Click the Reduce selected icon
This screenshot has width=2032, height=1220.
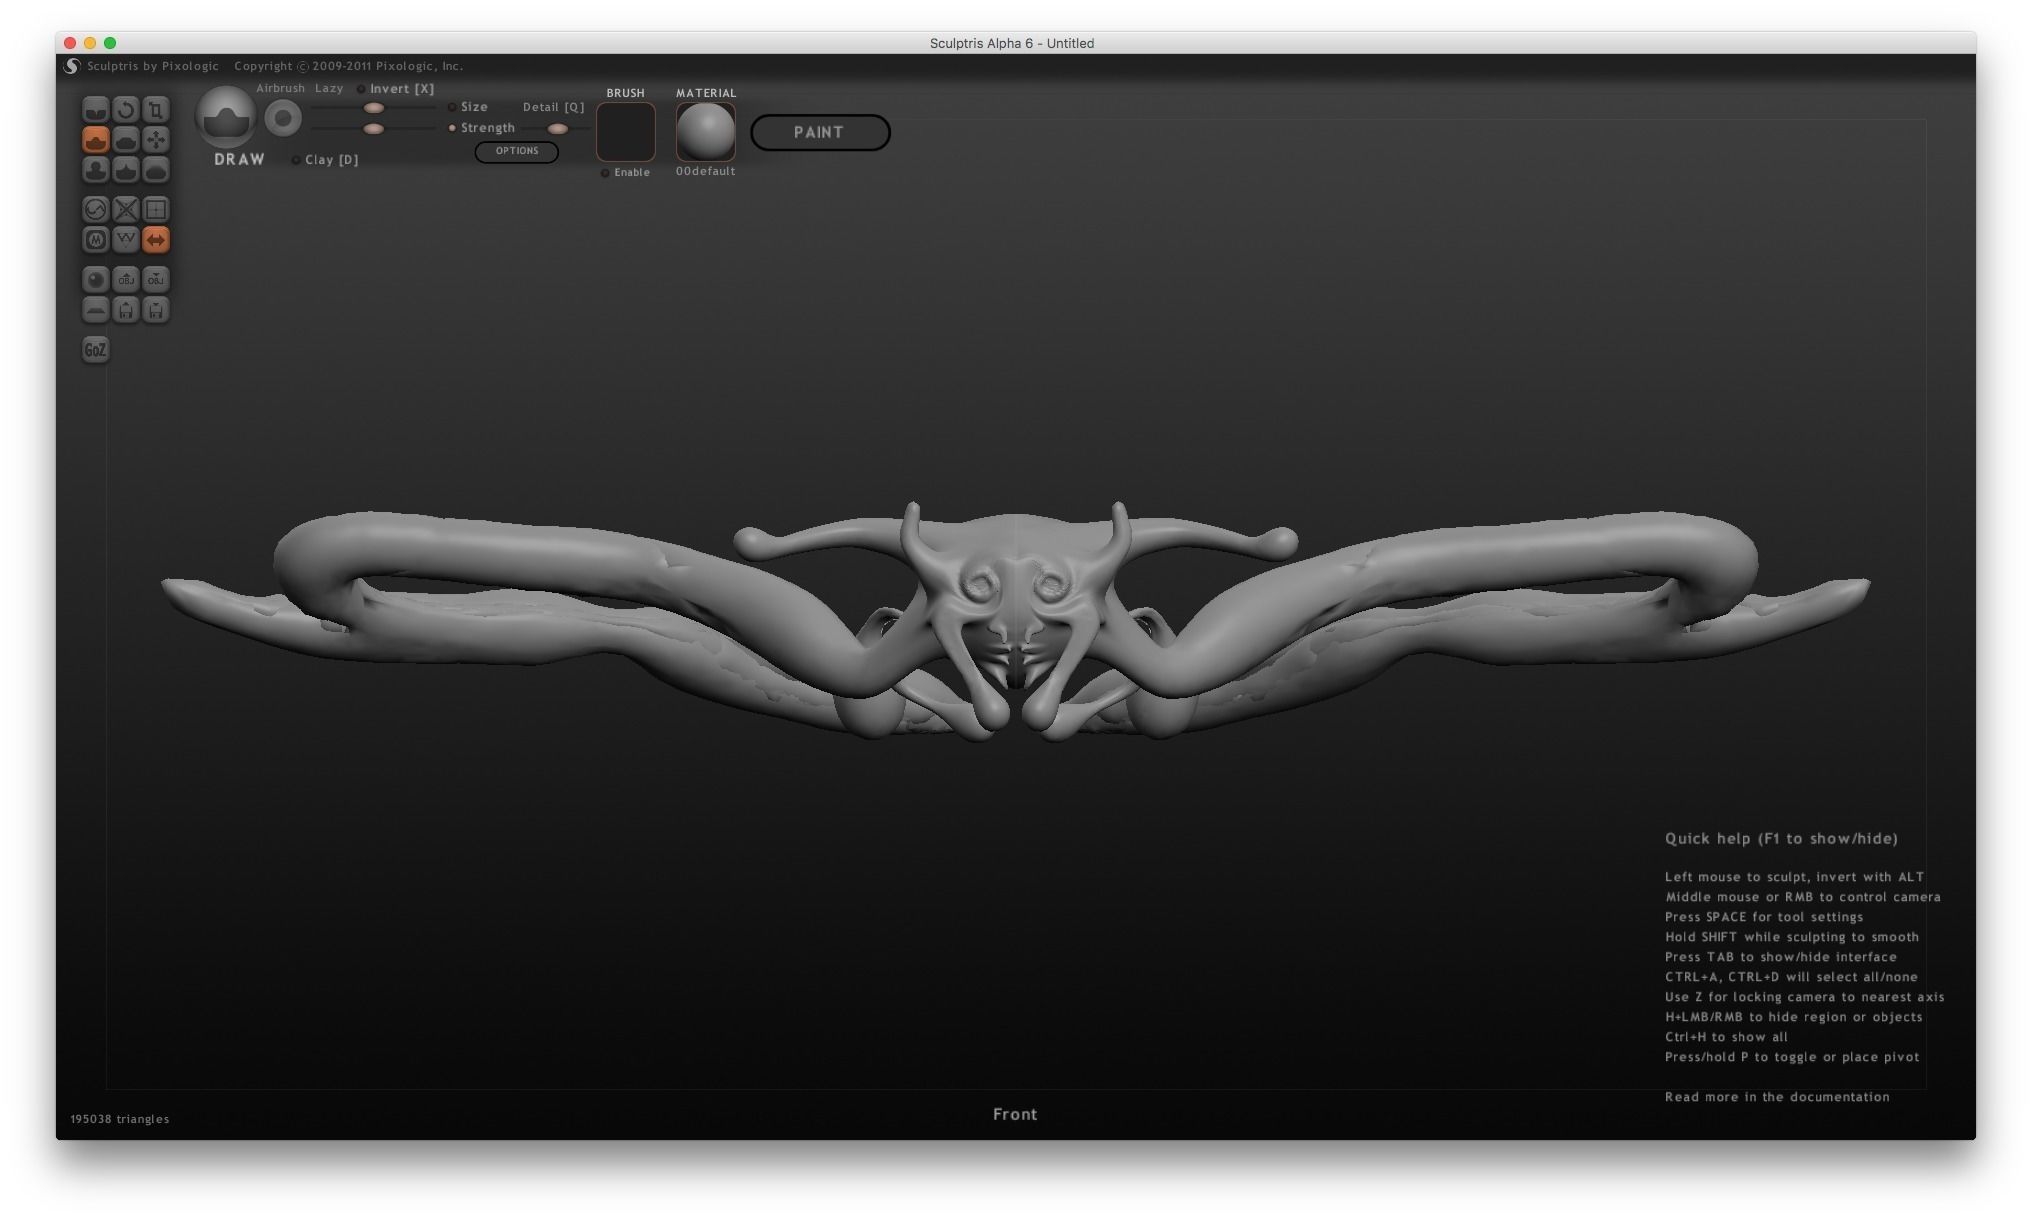126,209
